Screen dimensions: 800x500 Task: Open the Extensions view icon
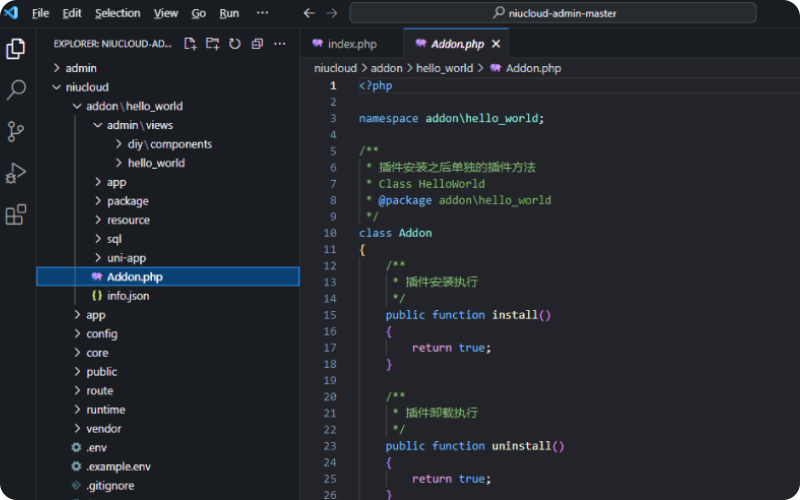(x=16, y=215)
